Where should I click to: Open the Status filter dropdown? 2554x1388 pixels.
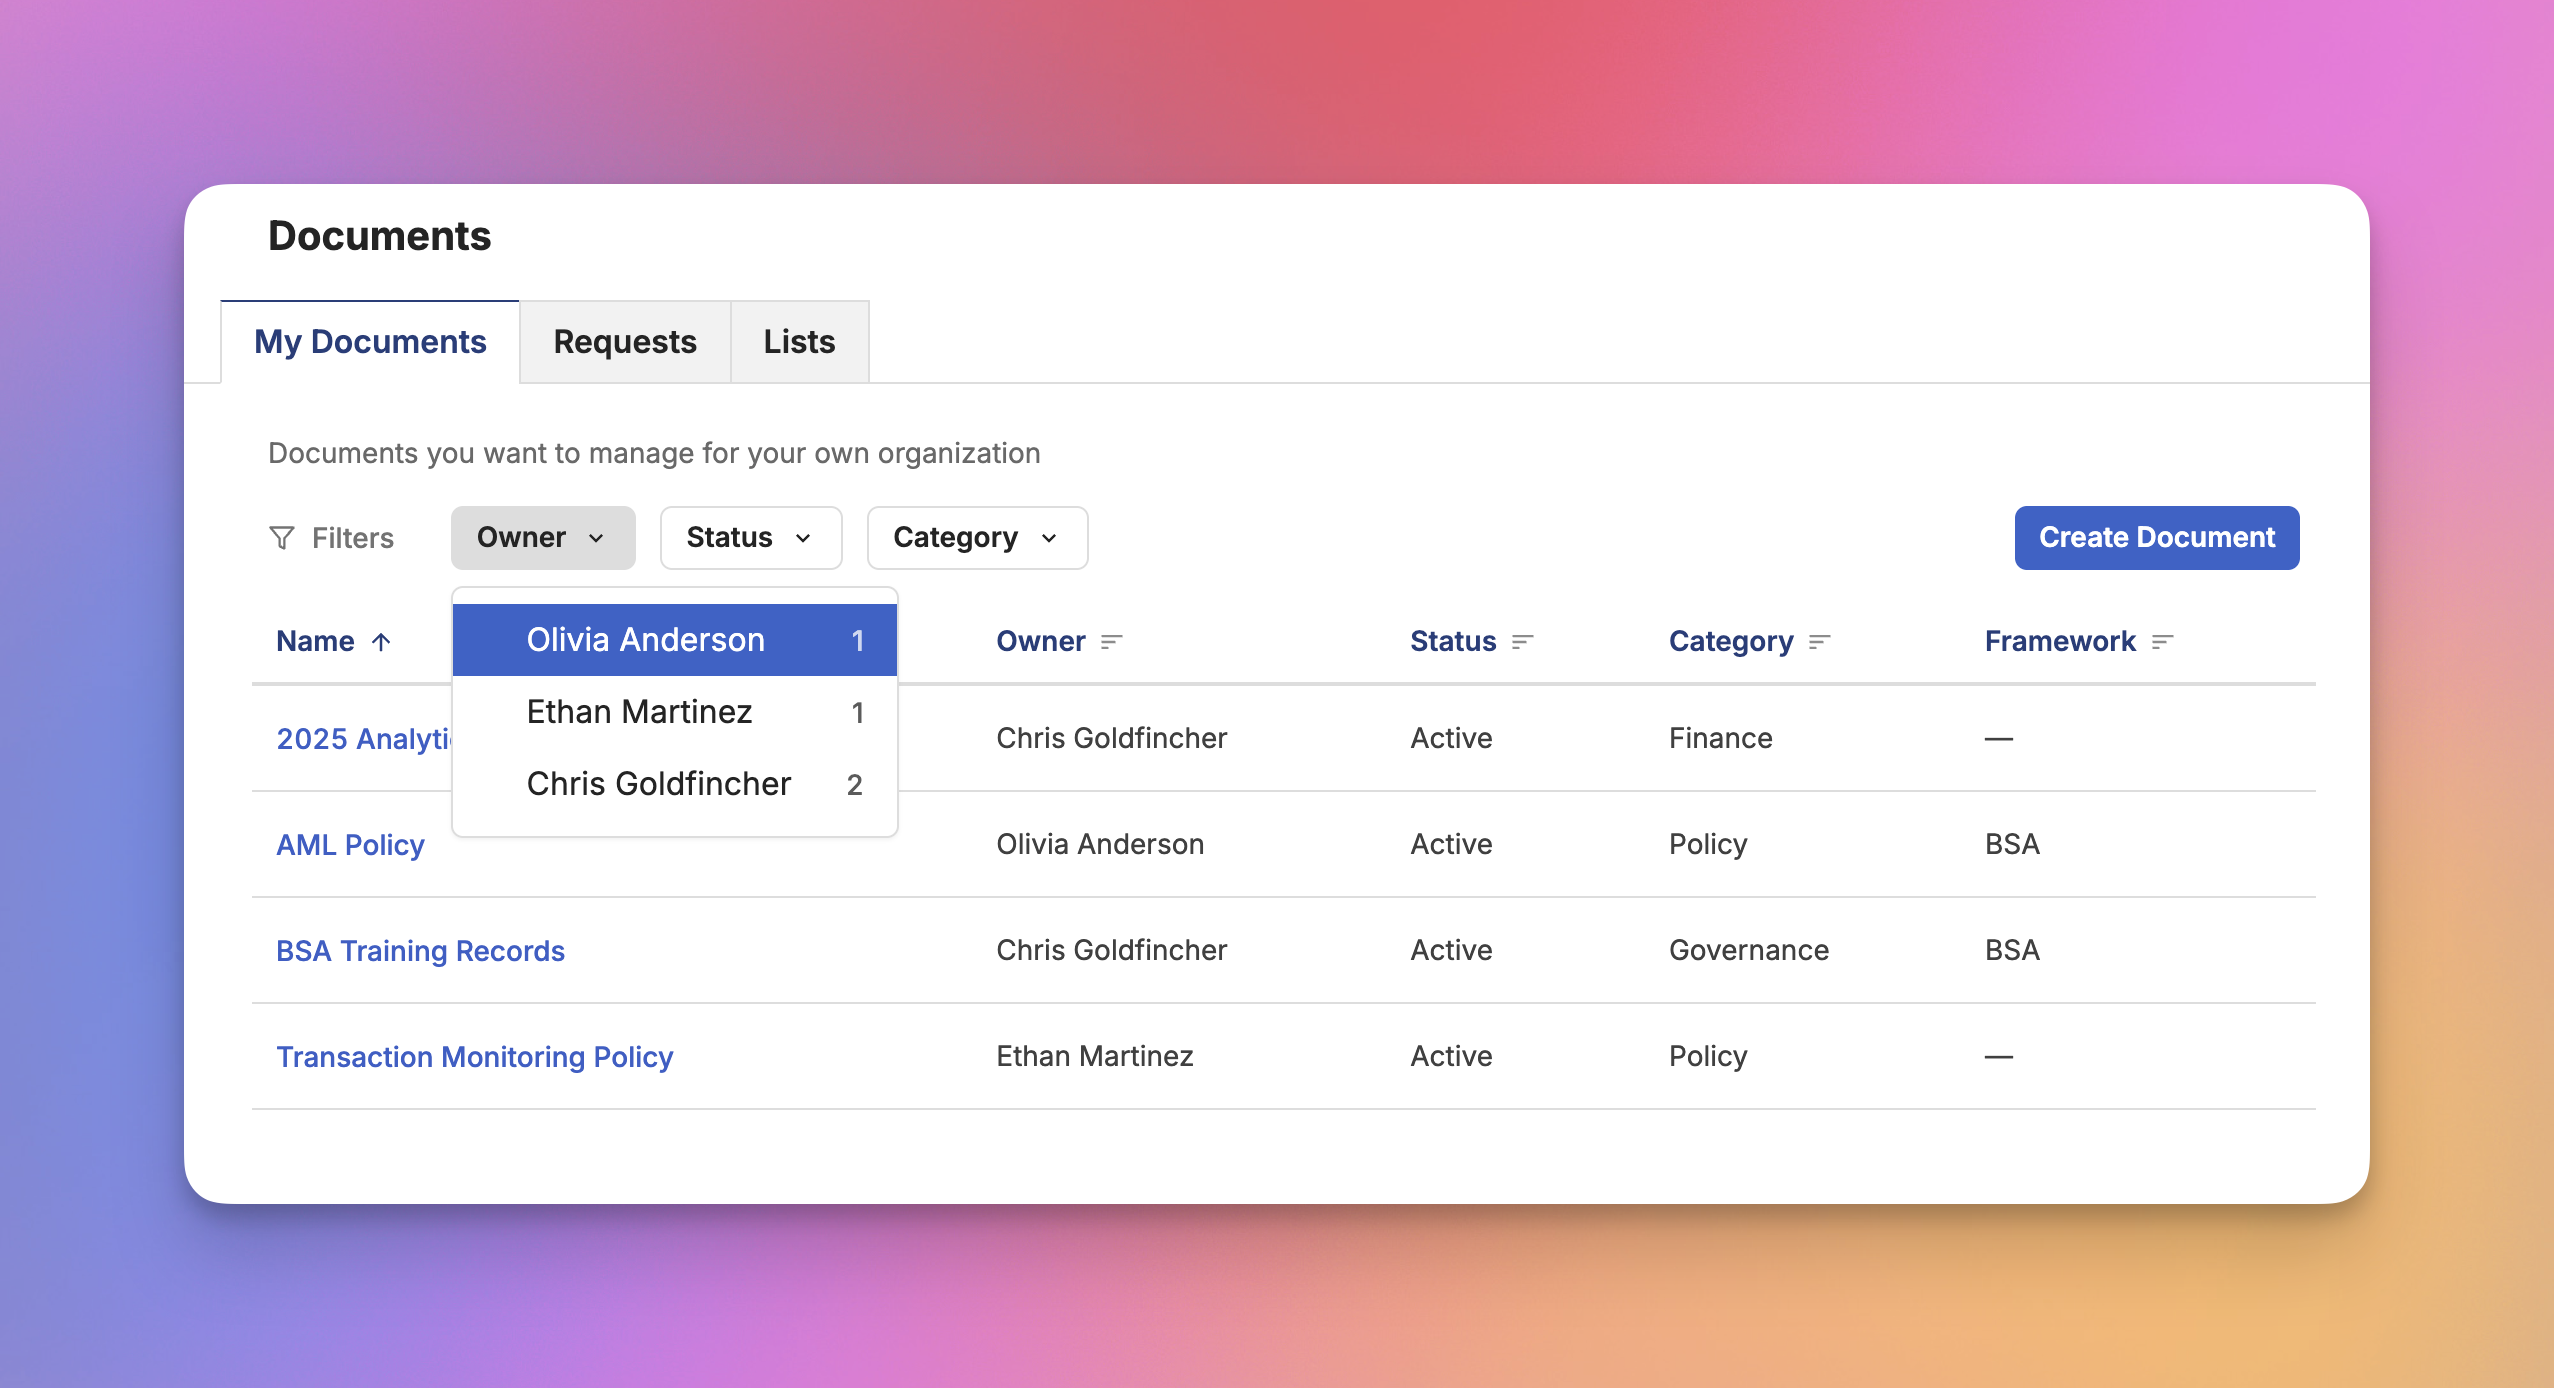(x=750, y=538)
